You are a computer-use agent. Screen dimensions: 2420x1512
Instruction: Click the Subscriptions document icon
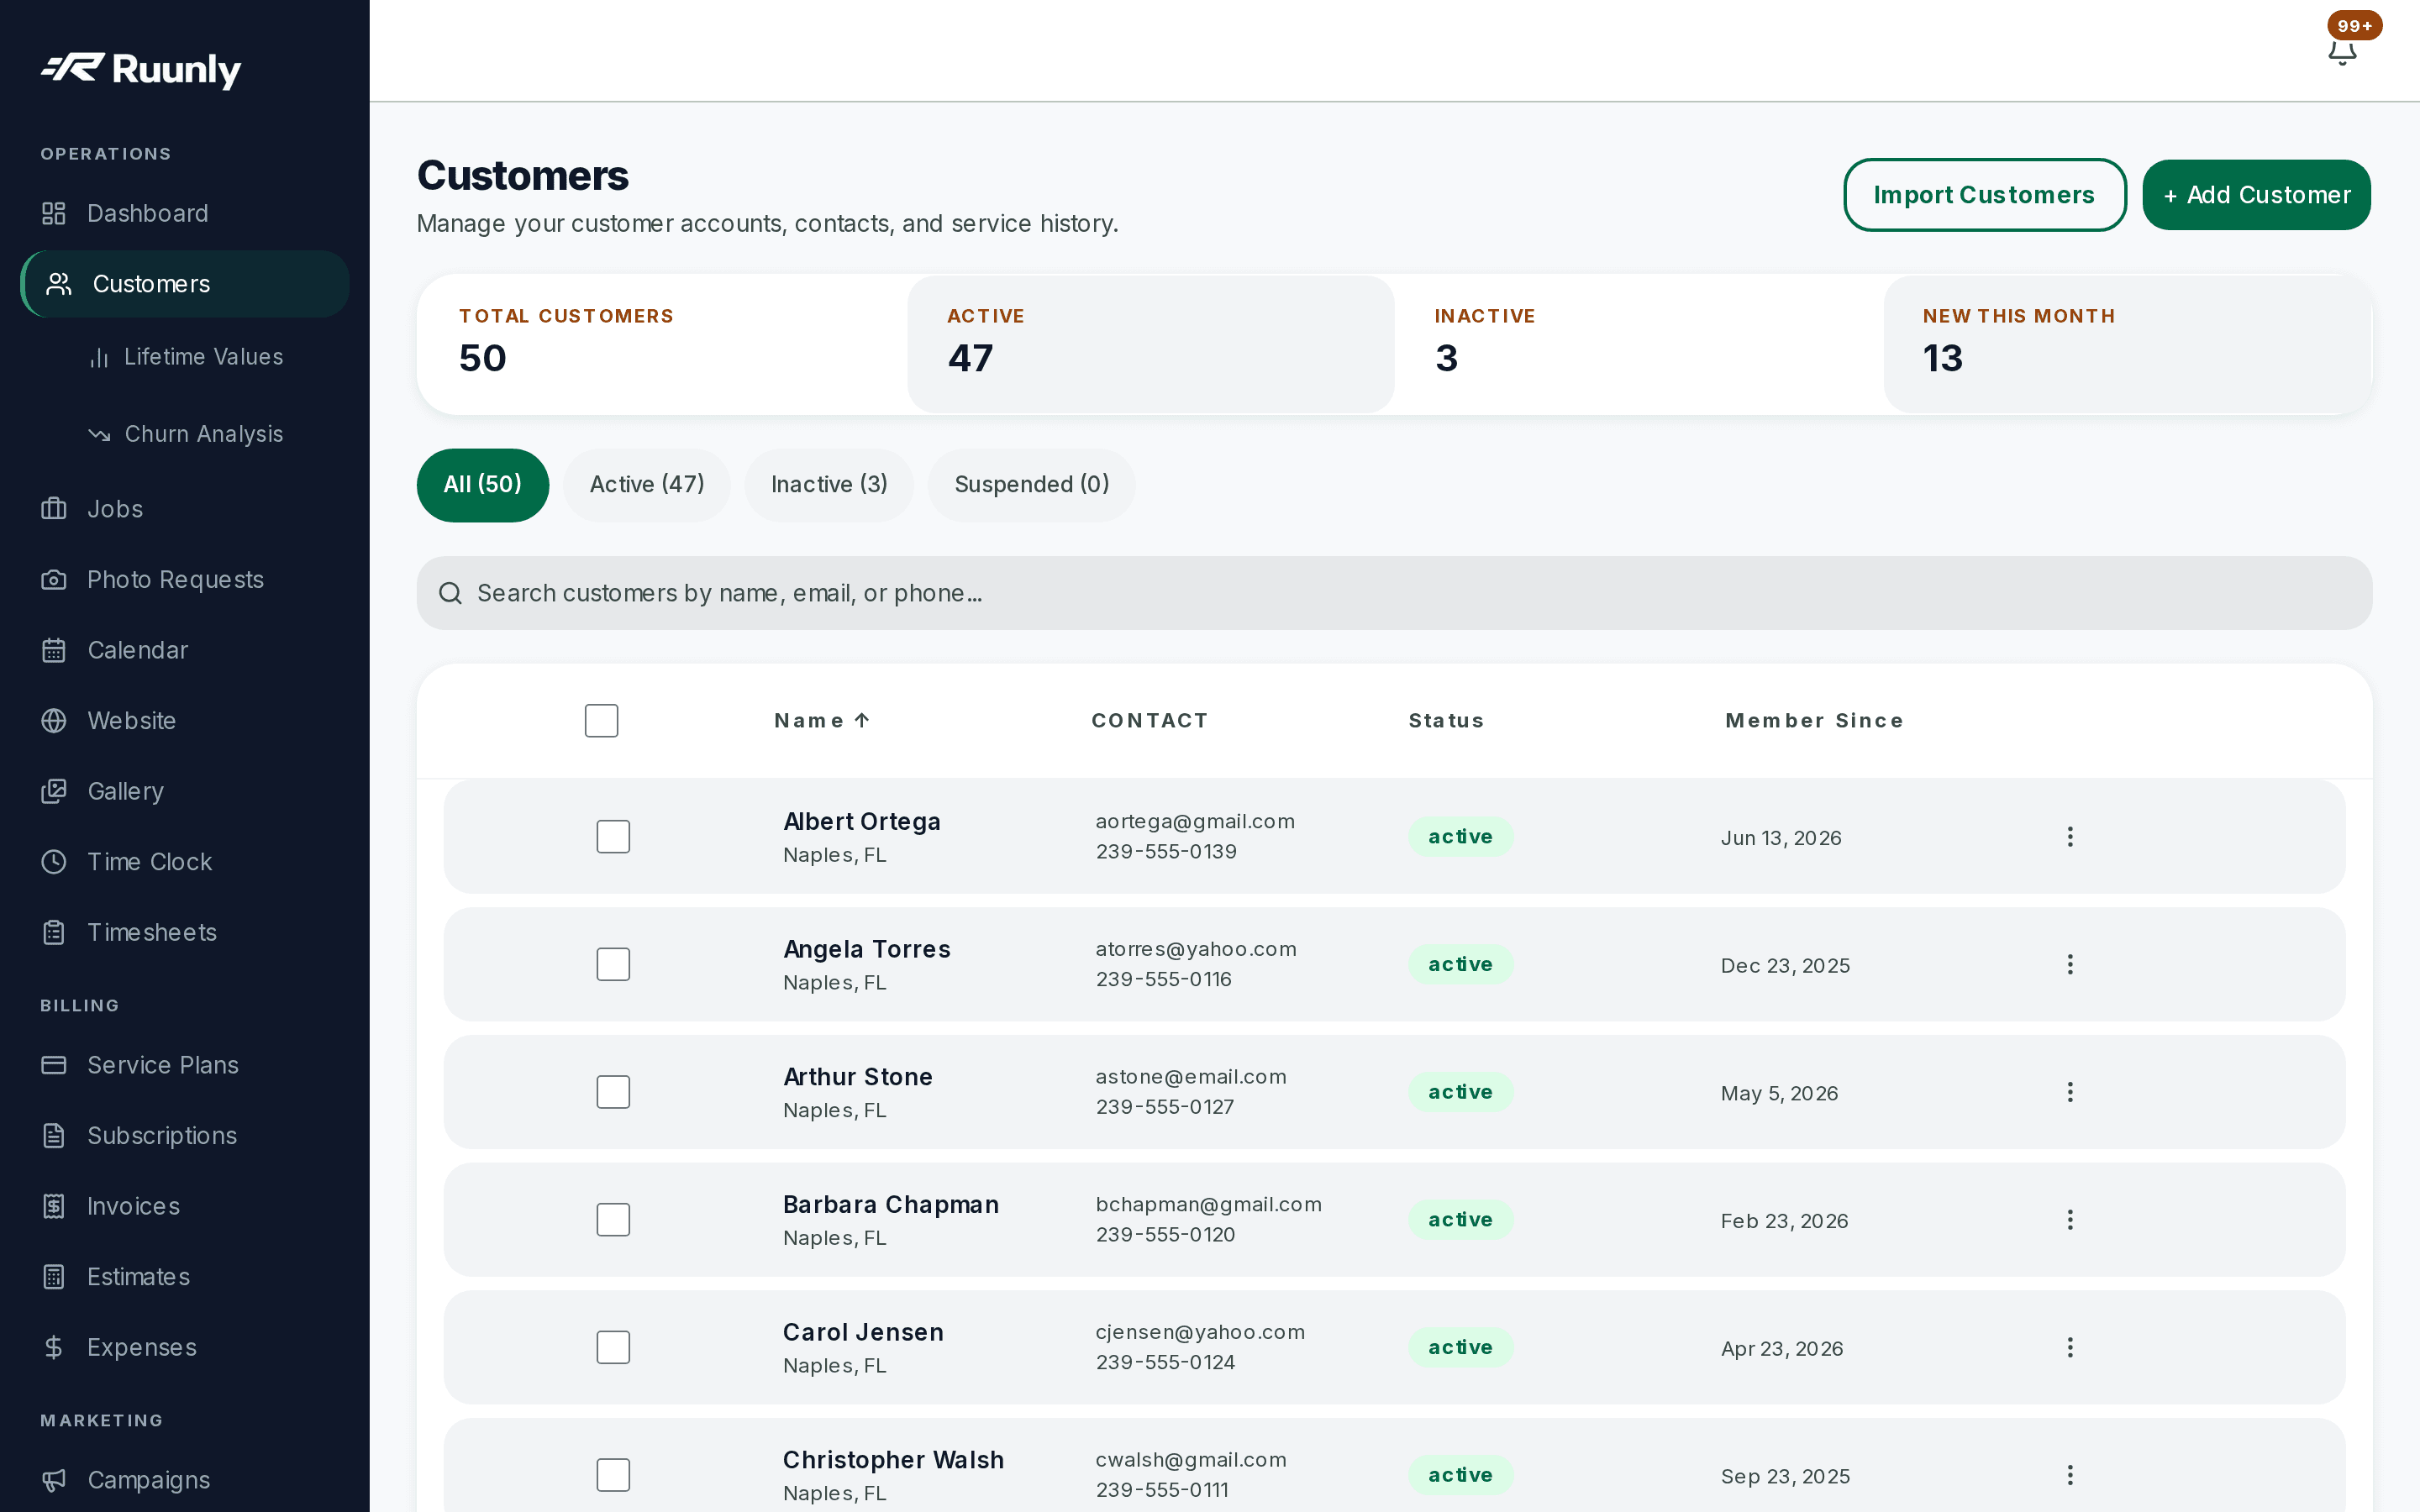pos(54,1136)
